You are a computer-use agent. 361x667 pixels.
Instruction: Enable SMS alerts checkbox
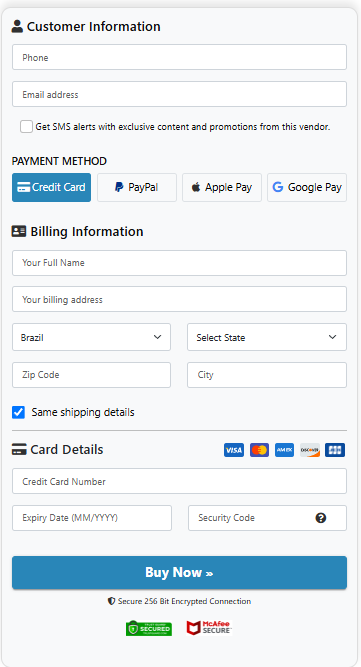pos(26,126)
